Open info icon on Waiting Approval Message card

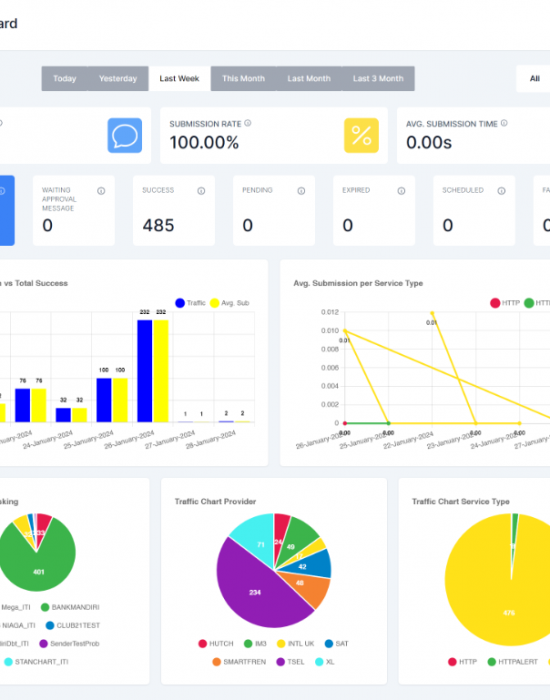[101, 191]
